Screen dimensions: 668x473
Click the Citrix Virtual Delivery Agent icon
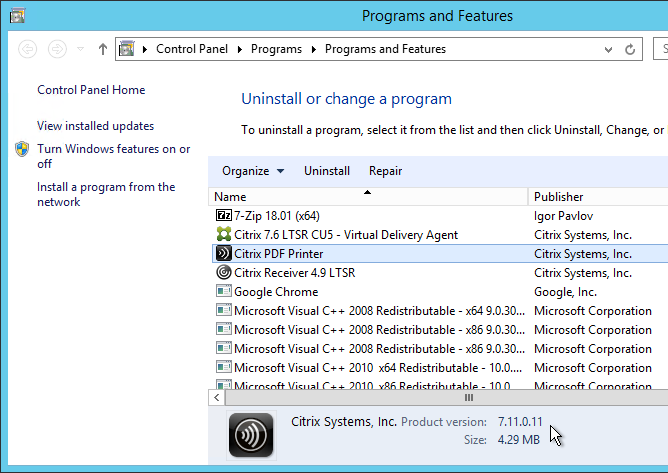click(x=224, y=234)
